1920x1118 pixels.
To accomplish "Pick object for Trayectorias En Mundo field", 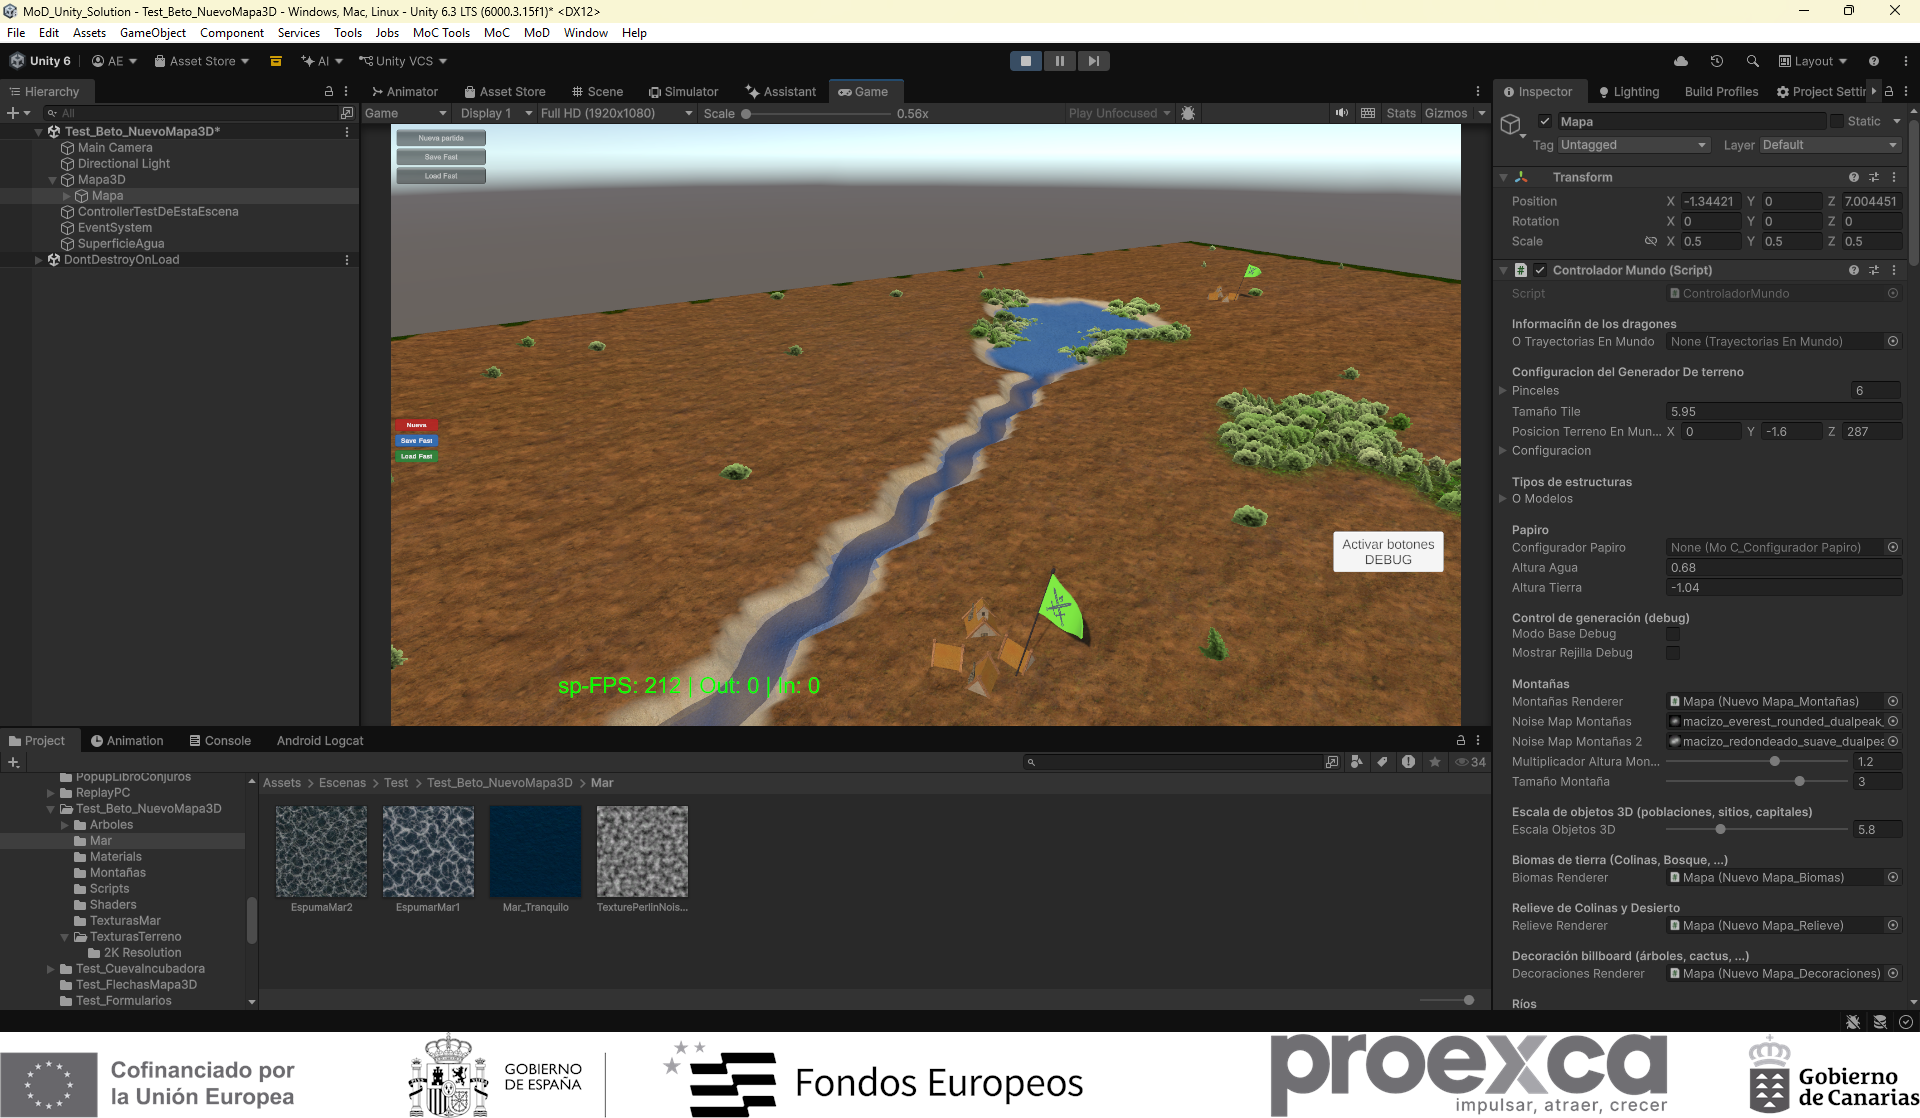I will (x=1893, y=342).
